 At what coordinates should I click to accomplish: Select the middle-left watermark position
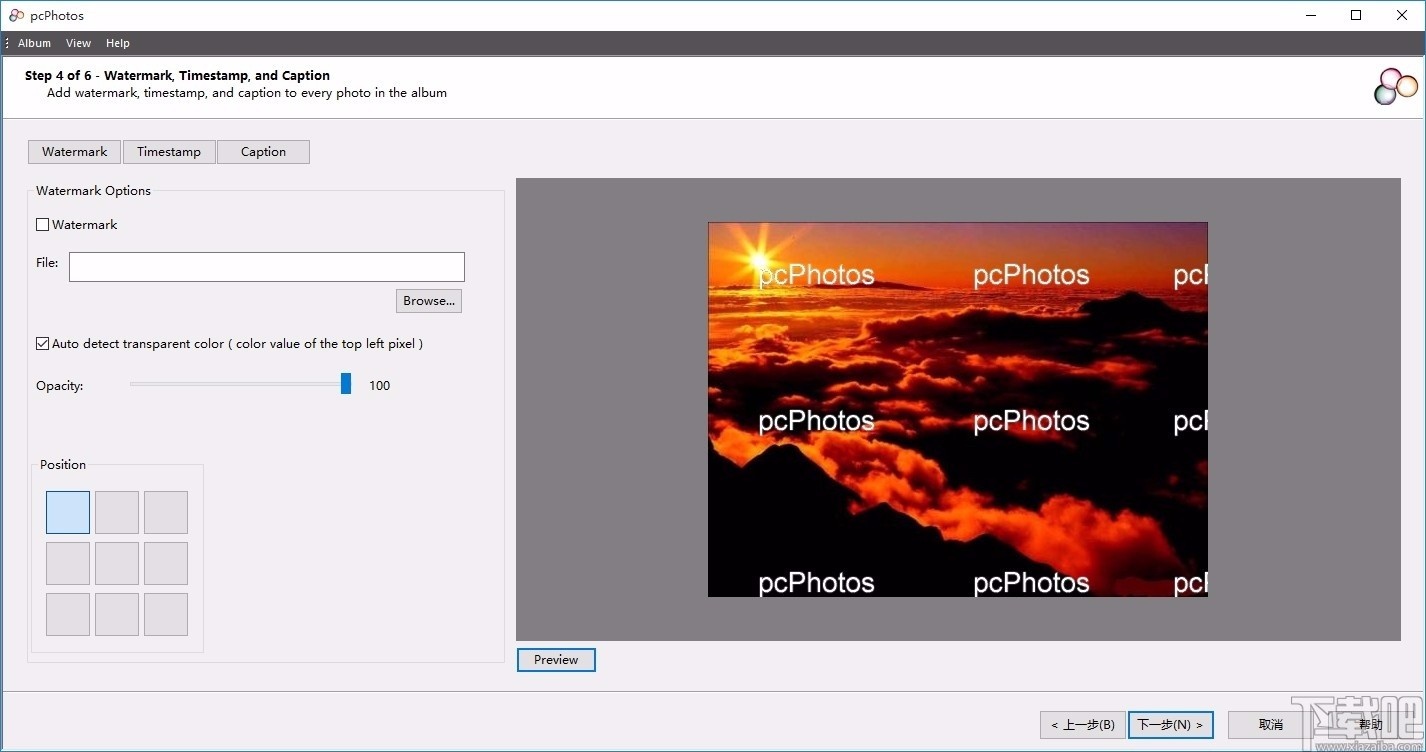click(x=68, y=563)
